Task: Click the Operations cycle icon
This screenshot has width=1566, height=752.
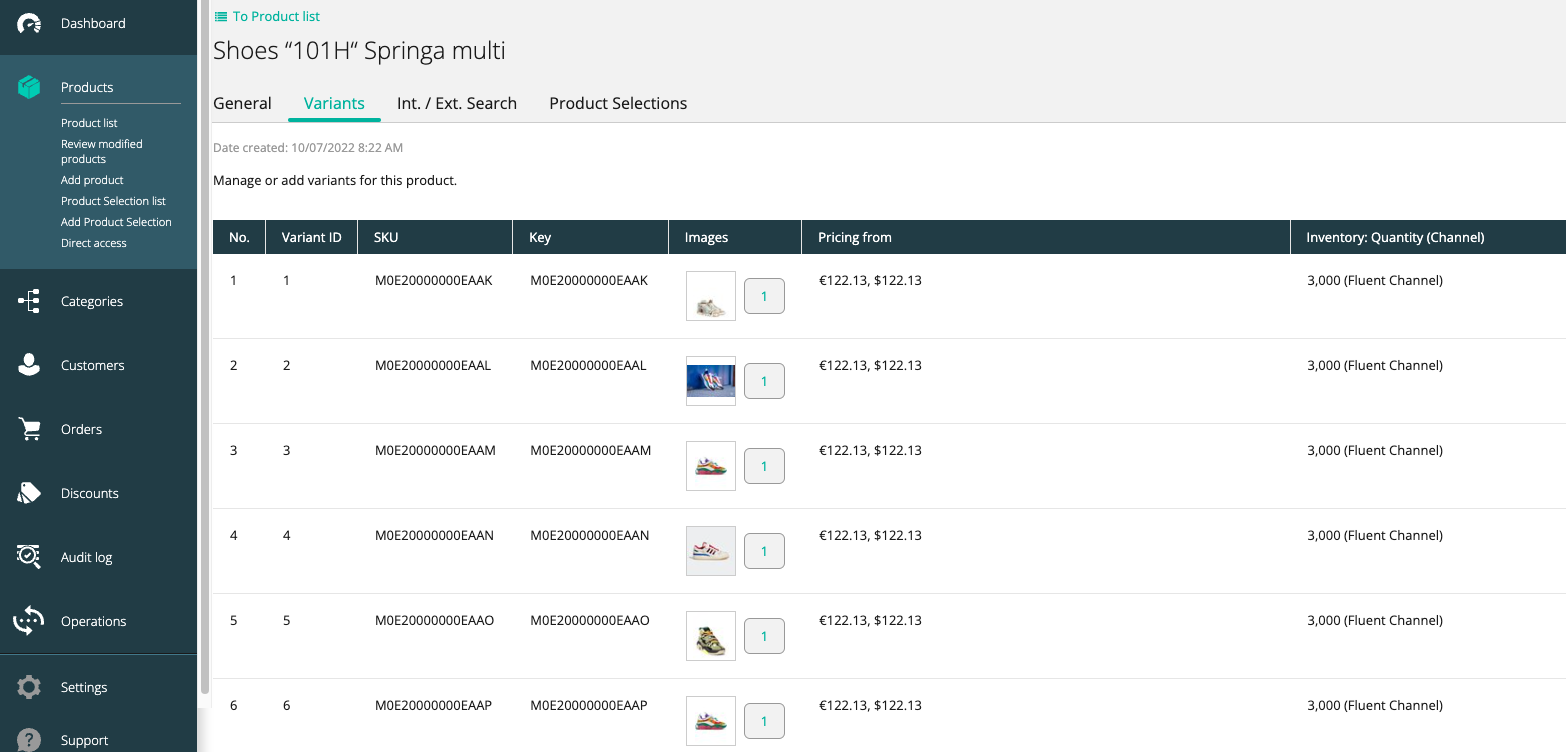Action: coord(29,621)
